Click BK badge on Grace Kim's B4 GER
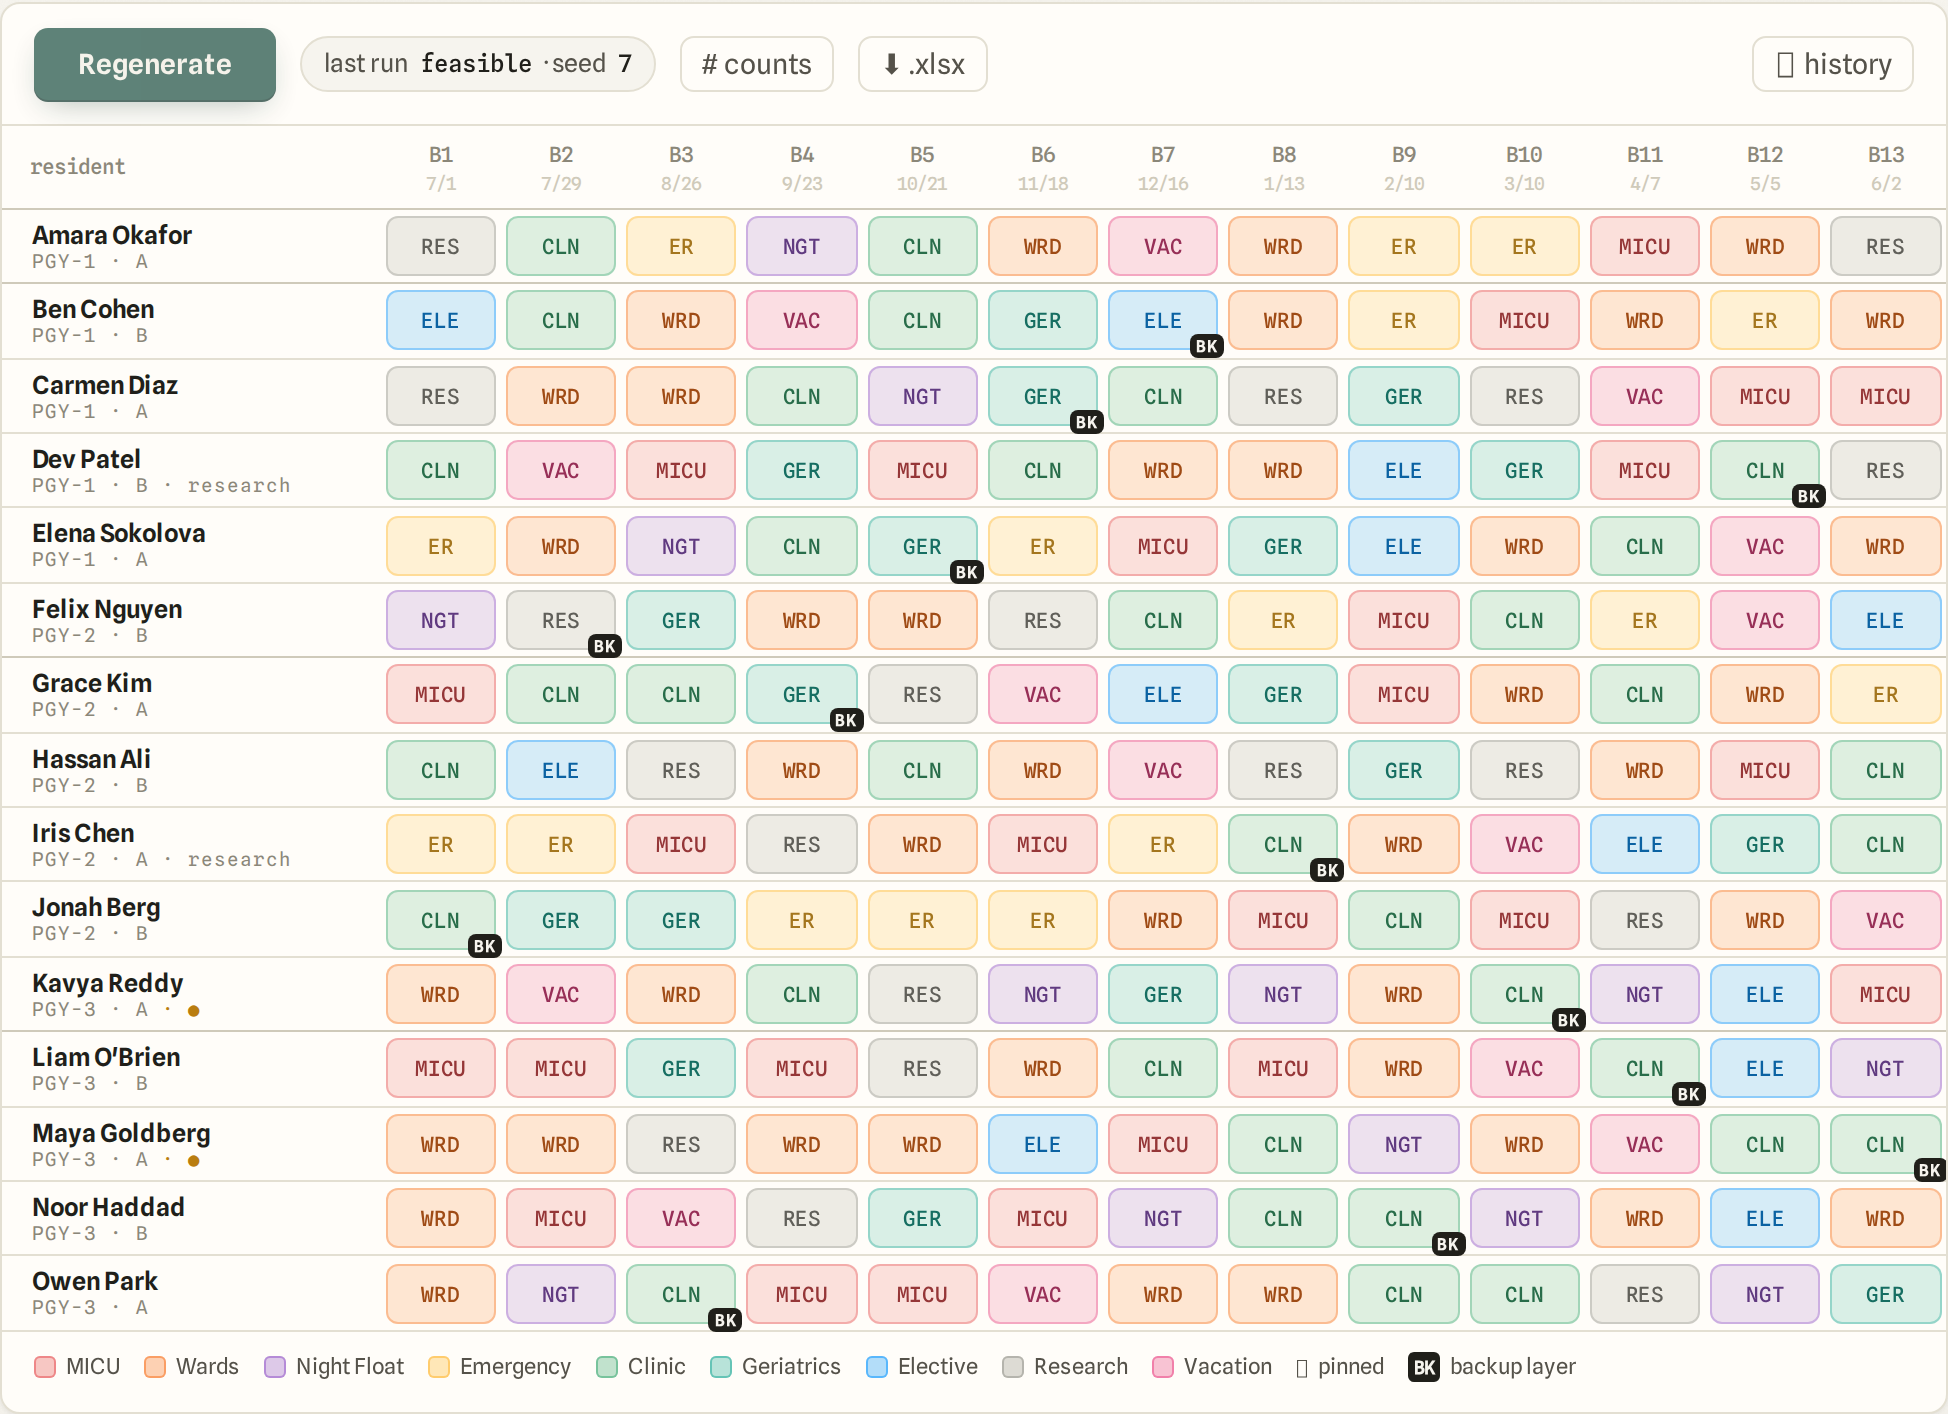The image size is (1948, 1414). [x=846, y=720]
